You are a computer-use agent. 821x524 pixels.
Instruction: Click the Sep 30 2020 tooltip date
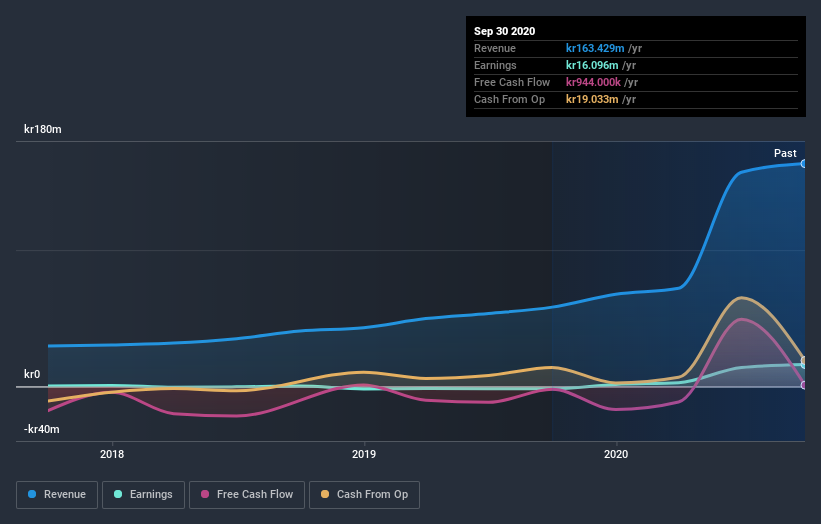pyautogui.click(x=504, y=31)
